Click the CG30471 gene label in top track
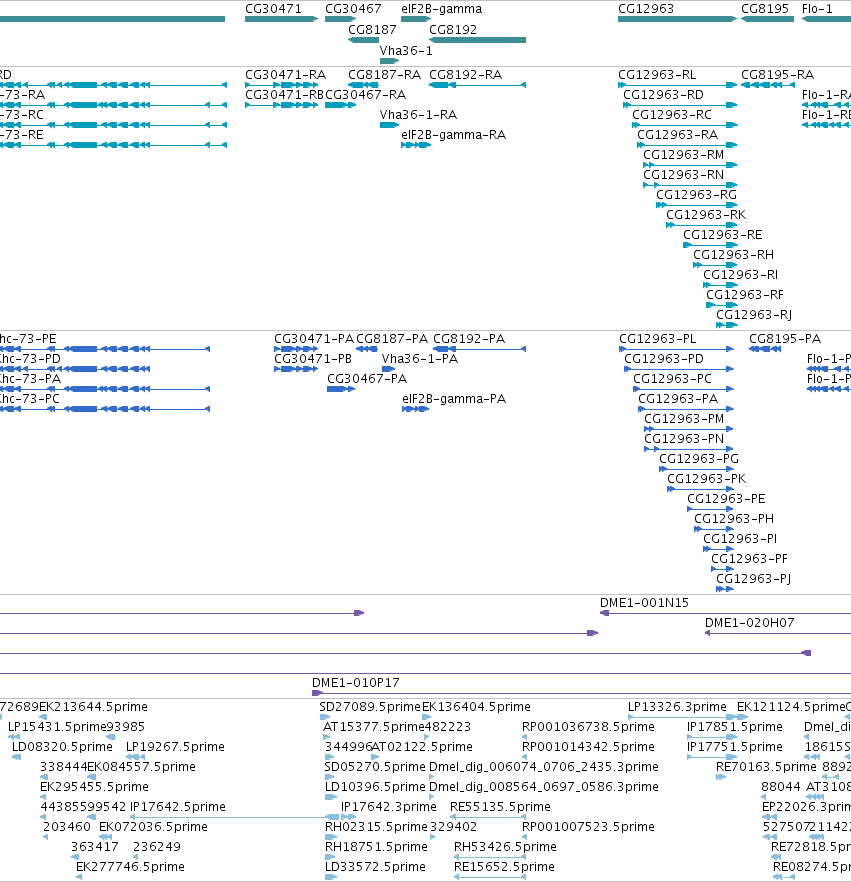 tap(273, 9)
